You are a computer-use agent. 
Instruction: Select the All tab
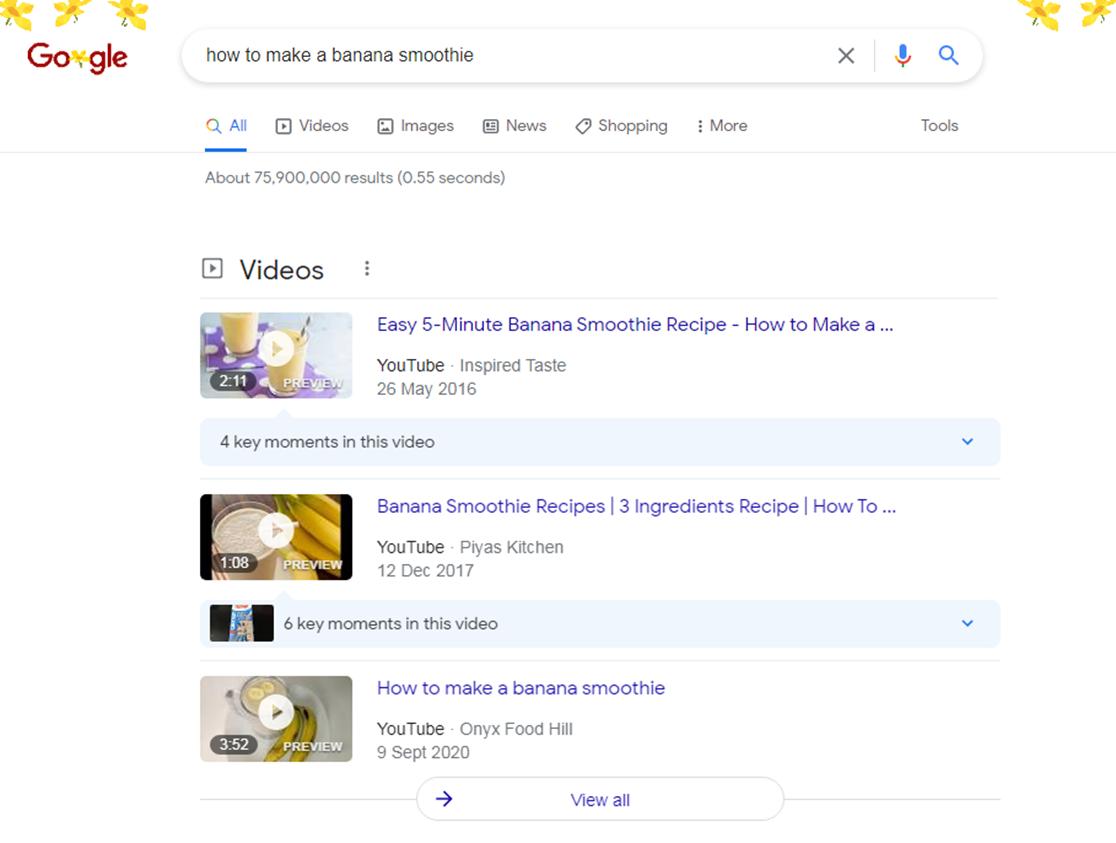tap(226, 126)
